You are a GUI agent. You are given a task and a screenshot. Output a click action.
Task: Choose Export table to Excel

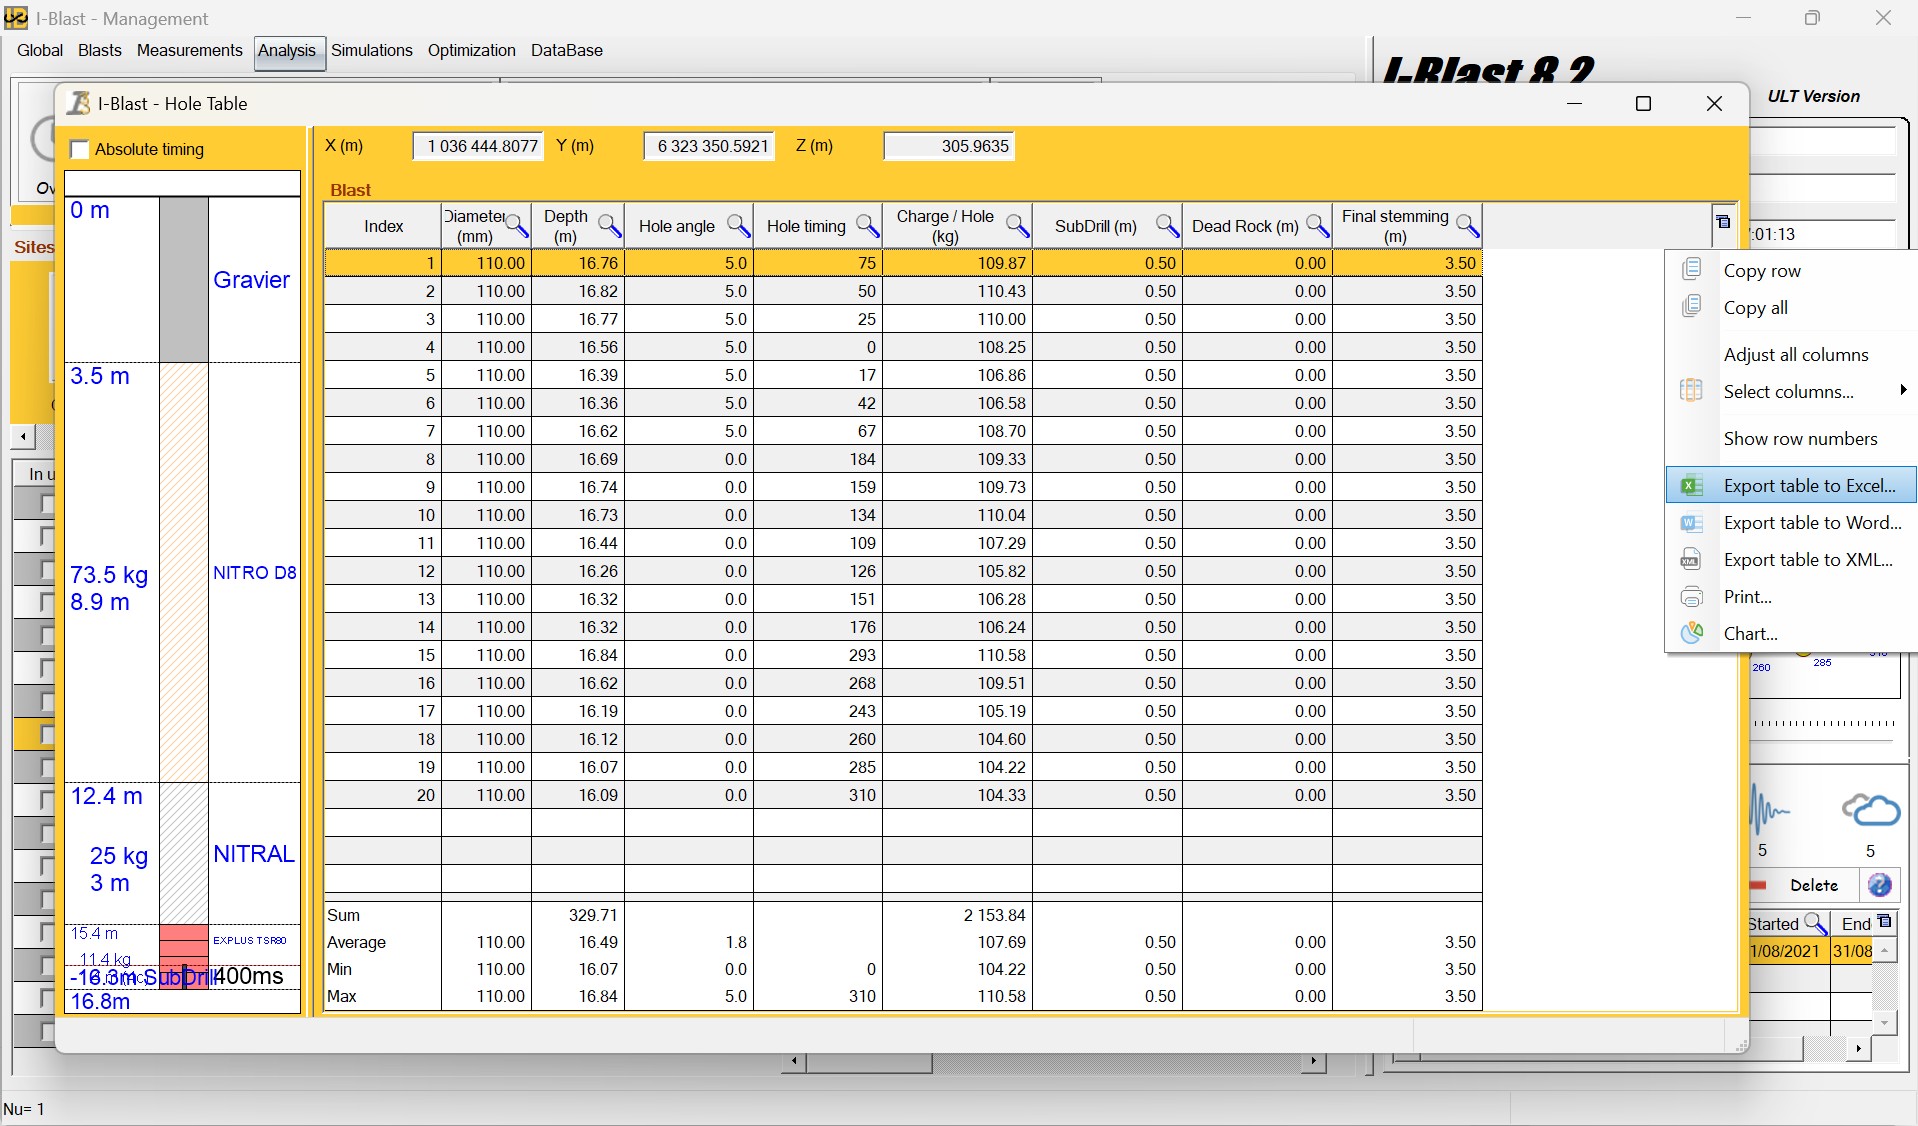1810,484
